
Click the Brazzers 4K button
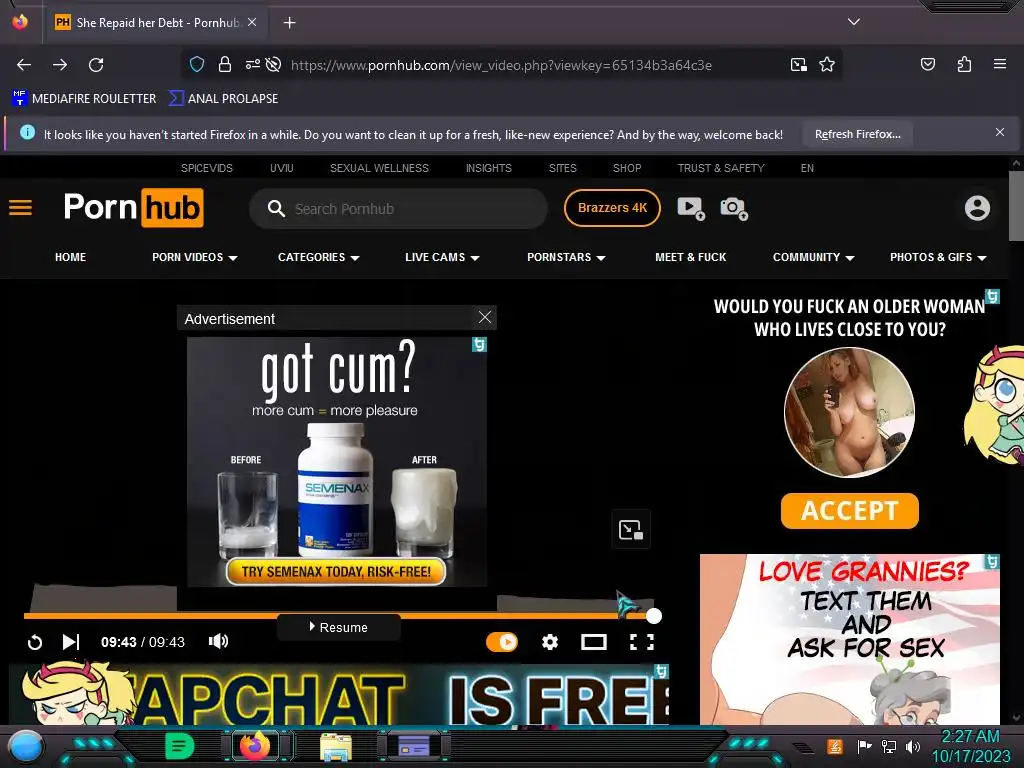pos(612,208)
